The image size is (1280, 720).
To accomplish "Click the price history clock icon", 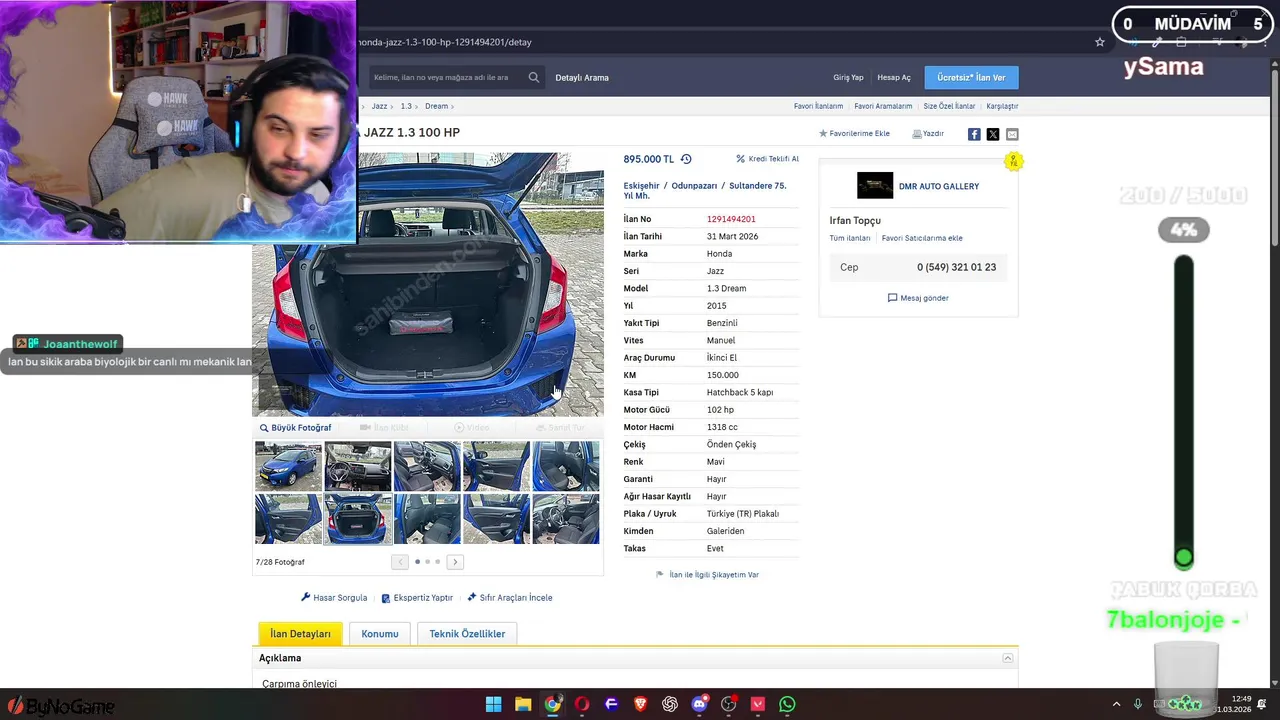I will click(x=686, y=159).
